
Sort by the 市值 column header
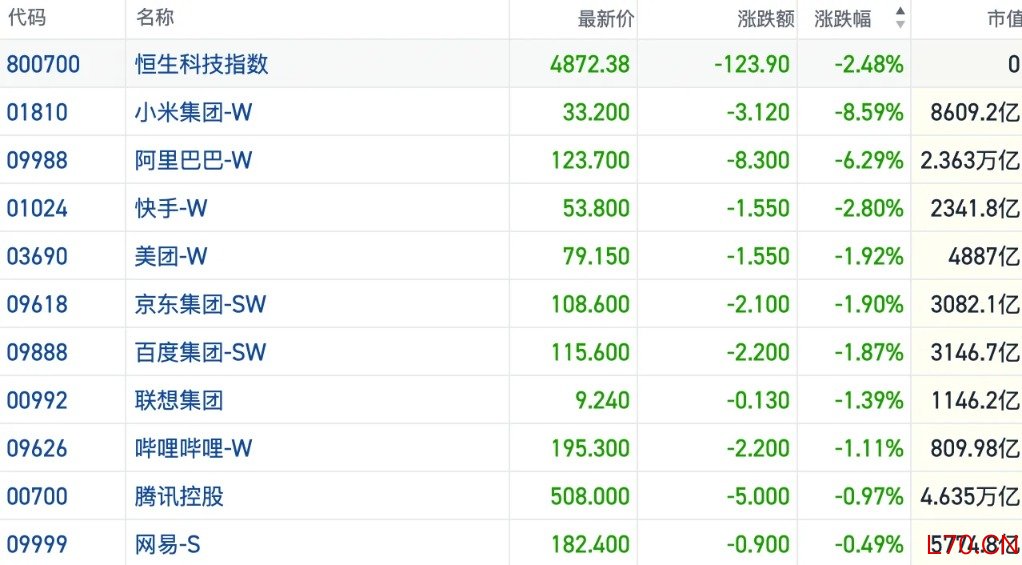[x=1004, y=19]
